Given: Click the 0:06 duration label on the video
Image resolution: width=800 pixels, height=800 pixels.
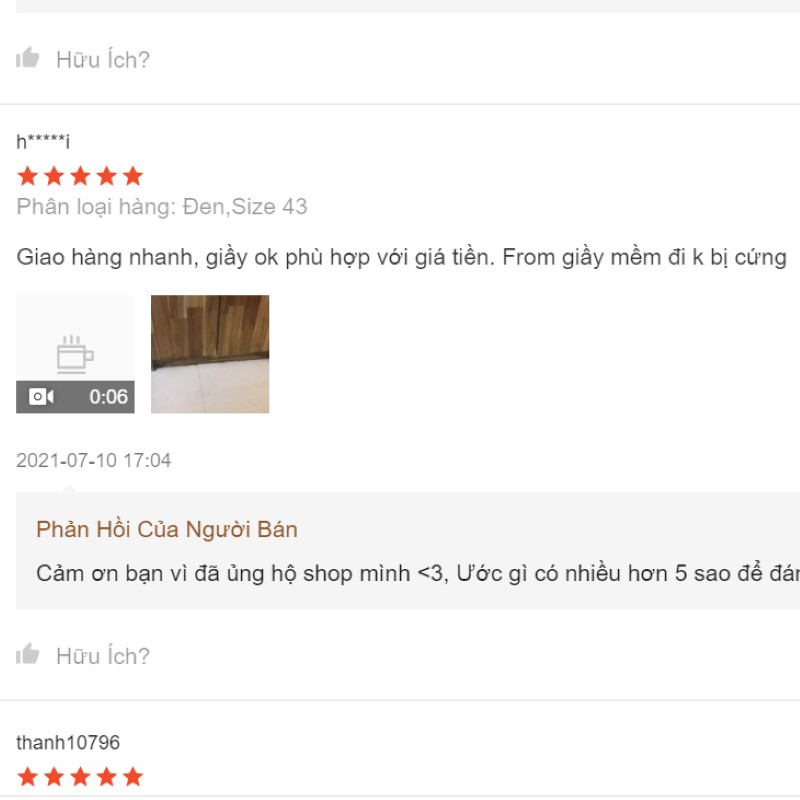Looking at the screenshot, I should [x=108, y=397].
